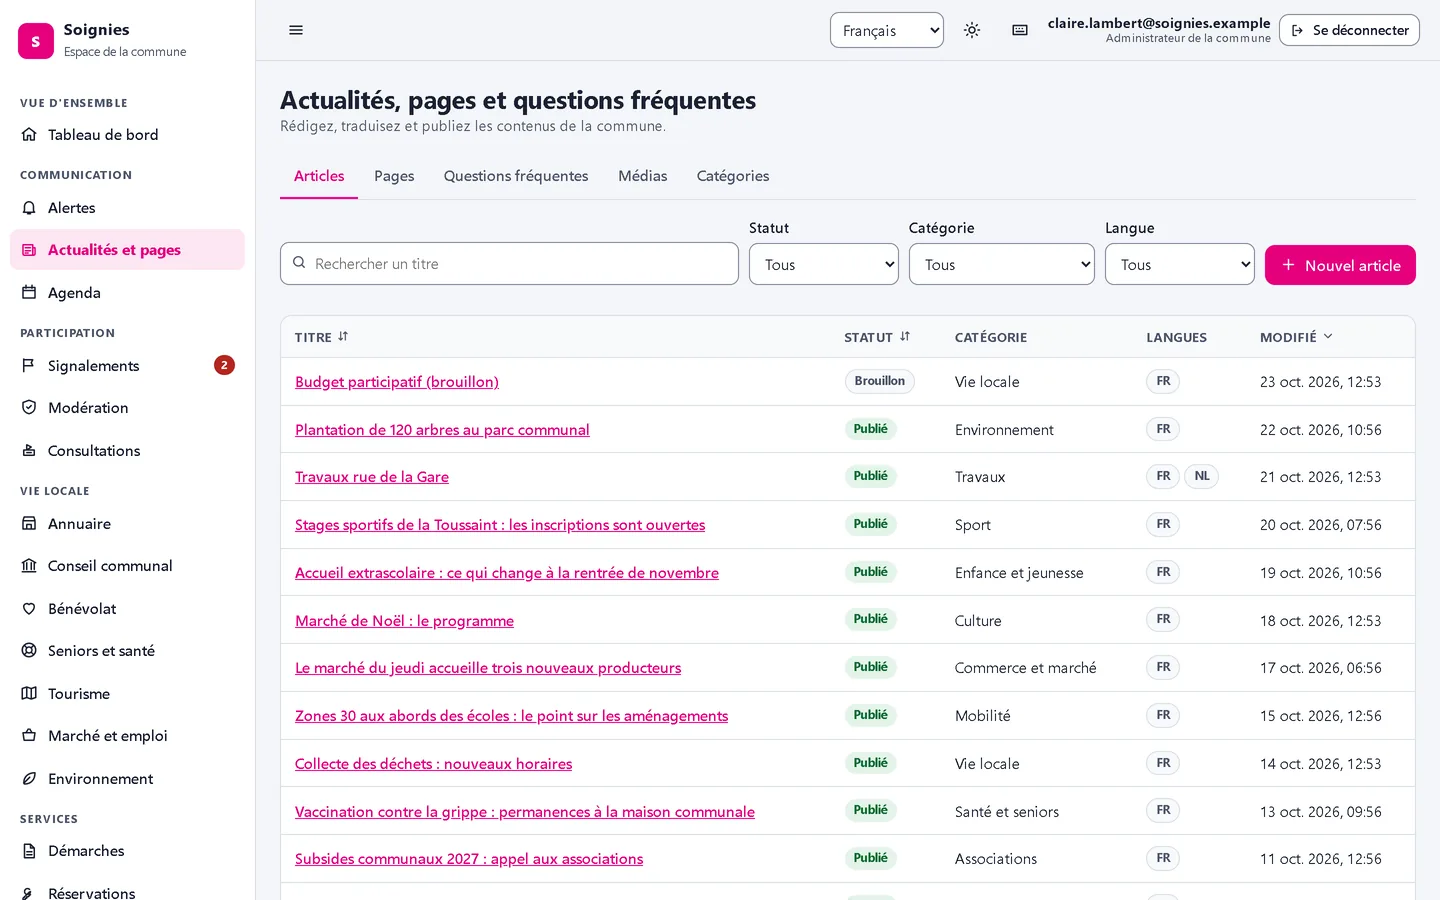Open Modération shield icon

pyautogui.click(x=29, y=408)
